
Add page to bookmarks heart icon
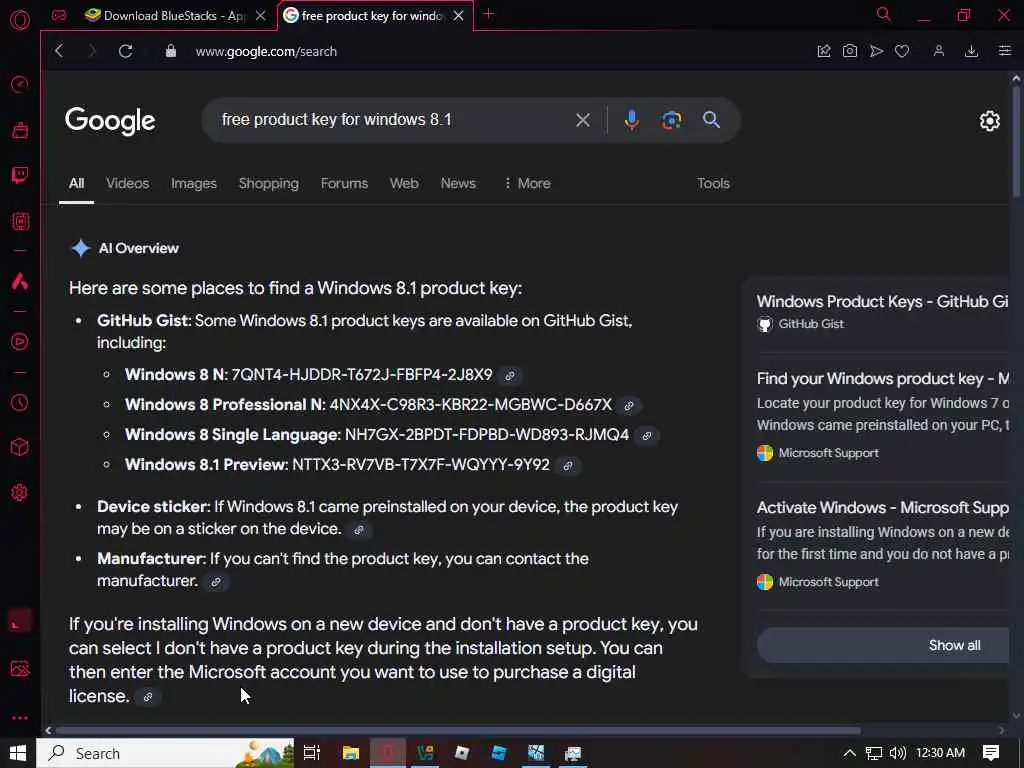point(902,51)
